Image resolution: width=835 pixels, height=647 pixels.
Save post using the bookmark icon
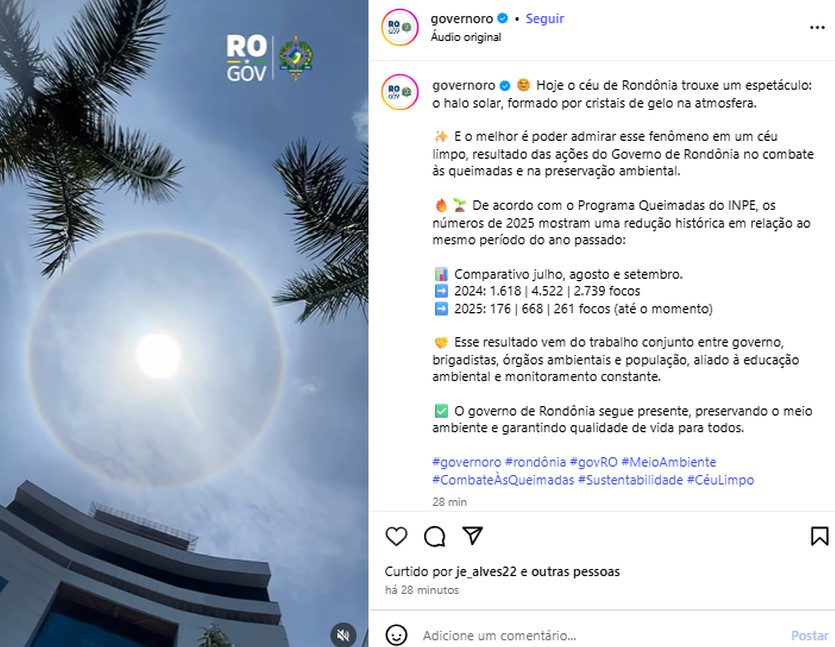click(x=819, y=536)
